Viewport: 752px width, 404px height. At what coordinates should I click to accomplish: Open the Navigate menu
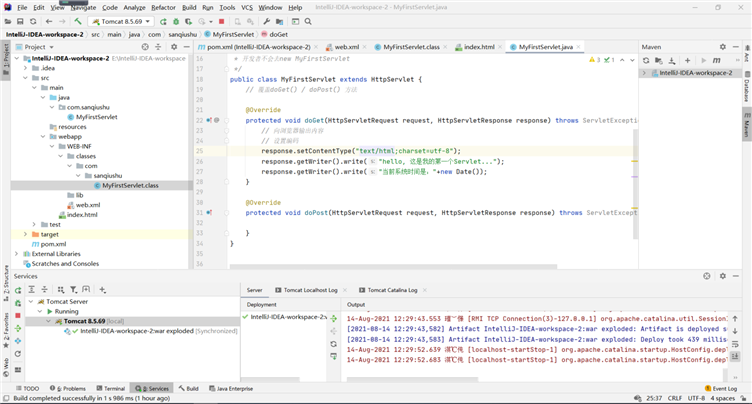[x=83, y=8]
